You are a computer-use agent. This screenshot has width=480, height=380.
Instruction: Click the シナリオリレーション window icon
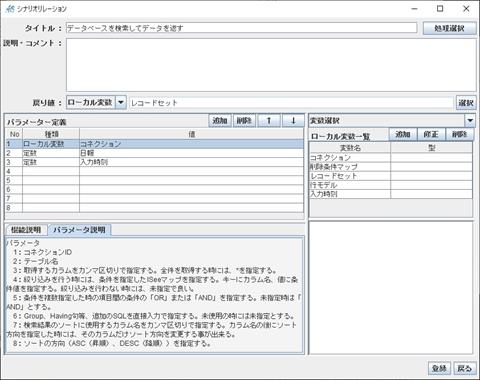pos(10,9)
